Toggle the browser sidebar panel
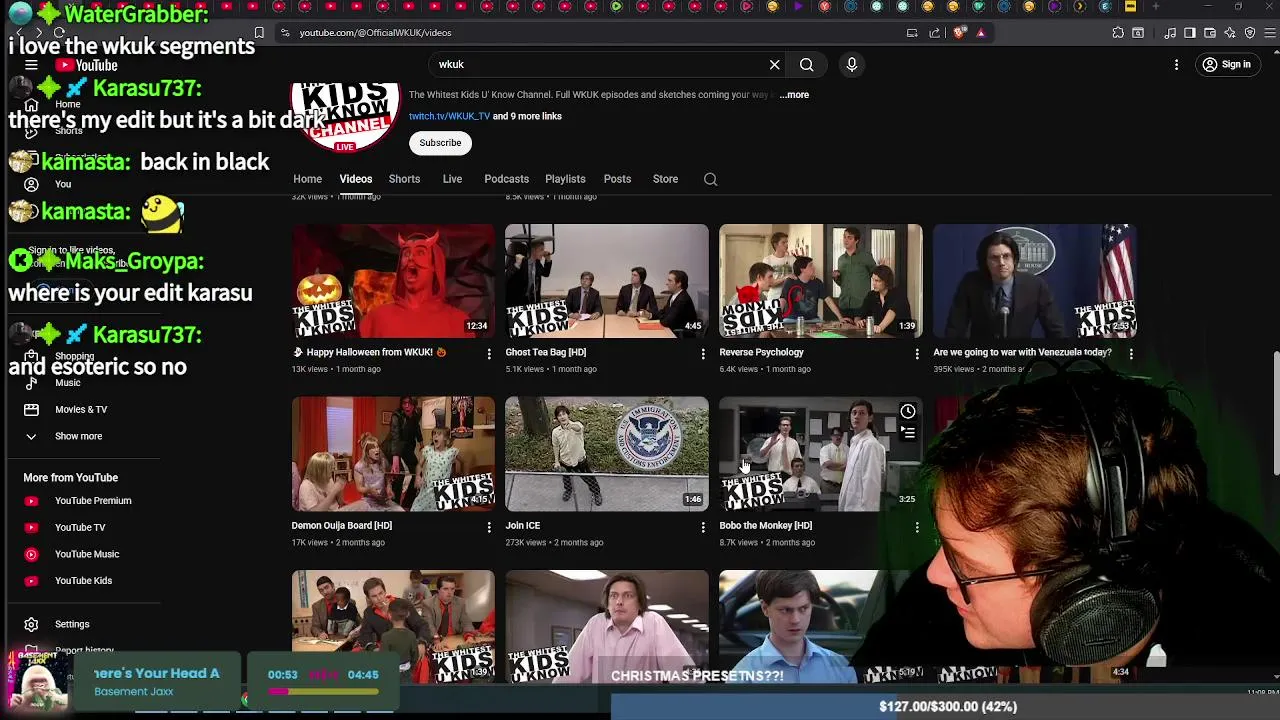The width and height of the screenshot is (1280, 720). click(1190, 33)
